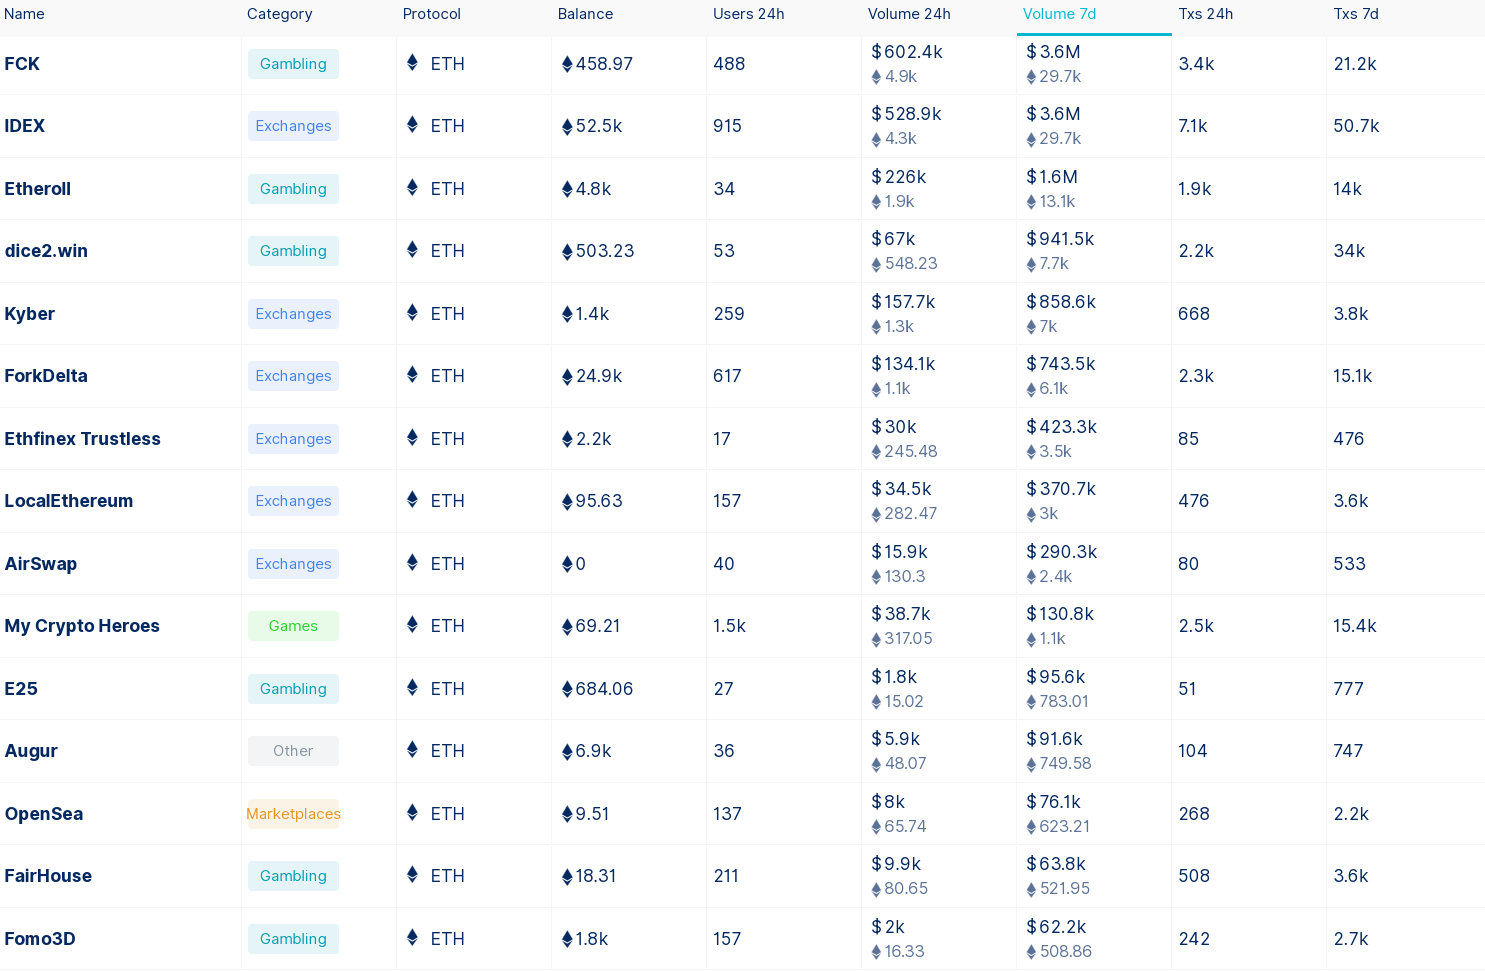The height and width of the screenshot is (971, 1485).
Task: Select the Games category tag
Action: [293, 626]
